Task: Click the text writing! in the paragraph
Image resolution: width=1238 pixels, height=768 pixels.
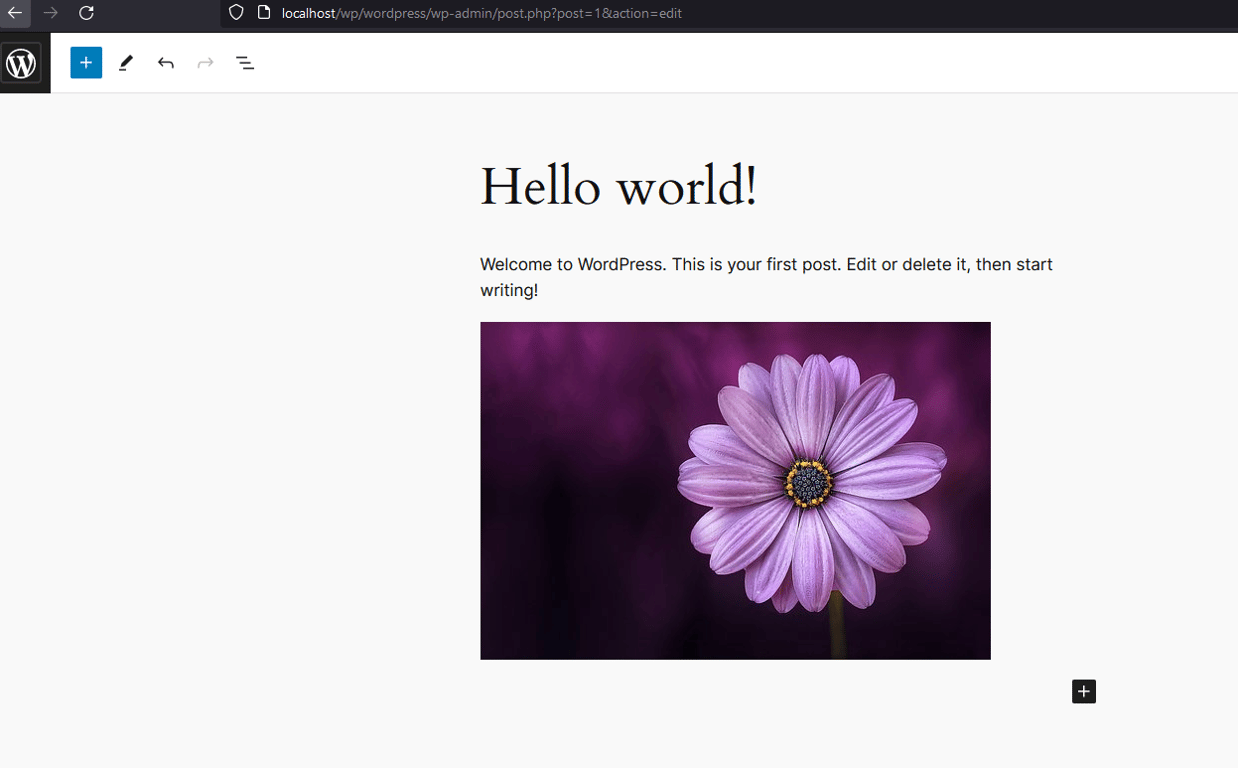Action: pyautogui.click(x=512, y=290)
